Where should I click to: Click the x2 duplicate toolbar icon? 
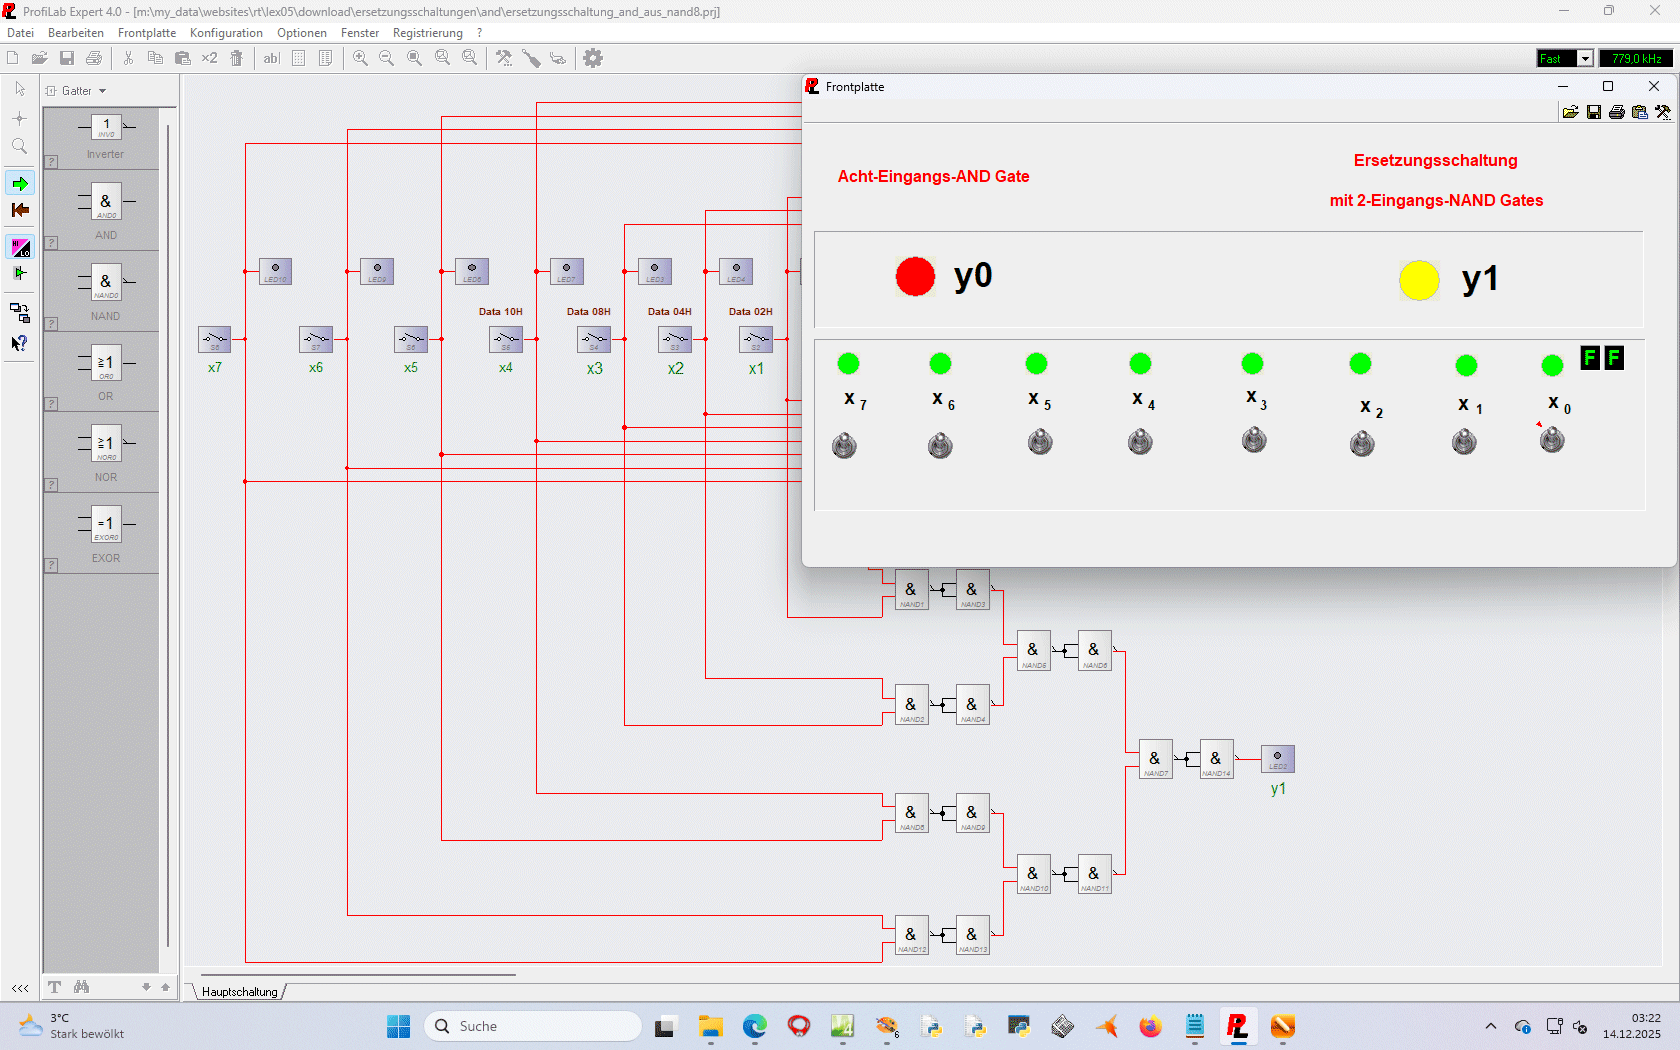pyautogui.click(x=209, y=58)
